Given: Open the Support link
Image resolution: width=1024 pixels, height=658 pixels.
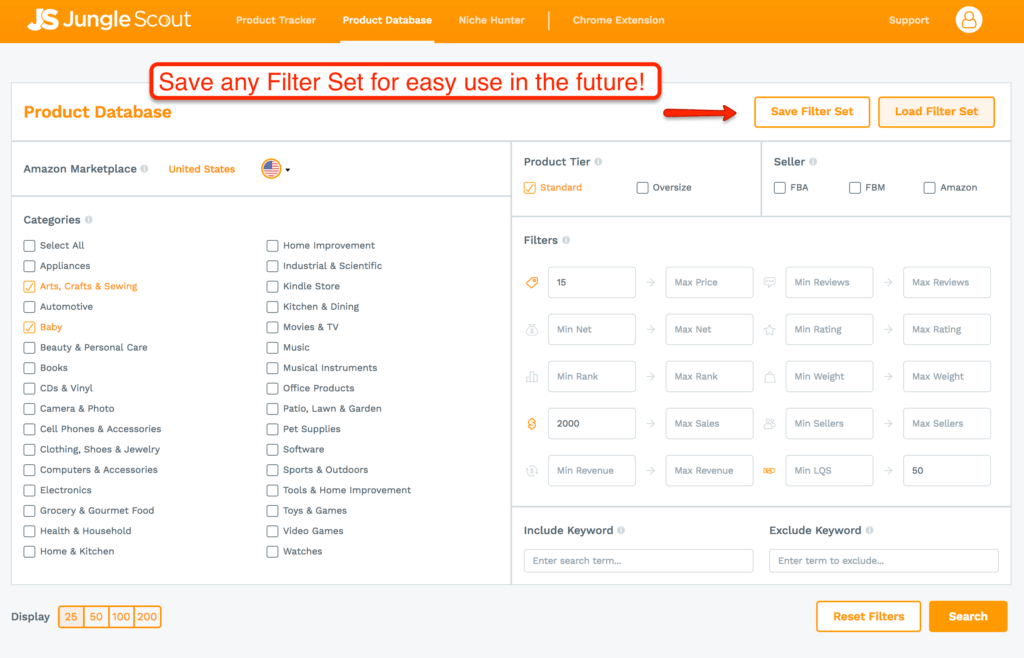Looking at the screenshot, I should pyautogui.click(x=908, y=20).
